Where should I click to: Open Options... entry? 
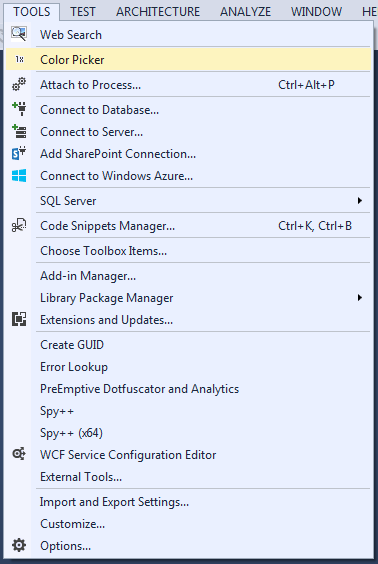[x=188, y=546]
